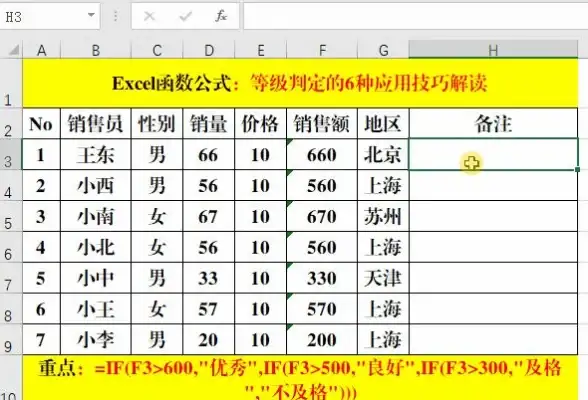
Task: Select row 7 header
Action: tap(11, 278)
